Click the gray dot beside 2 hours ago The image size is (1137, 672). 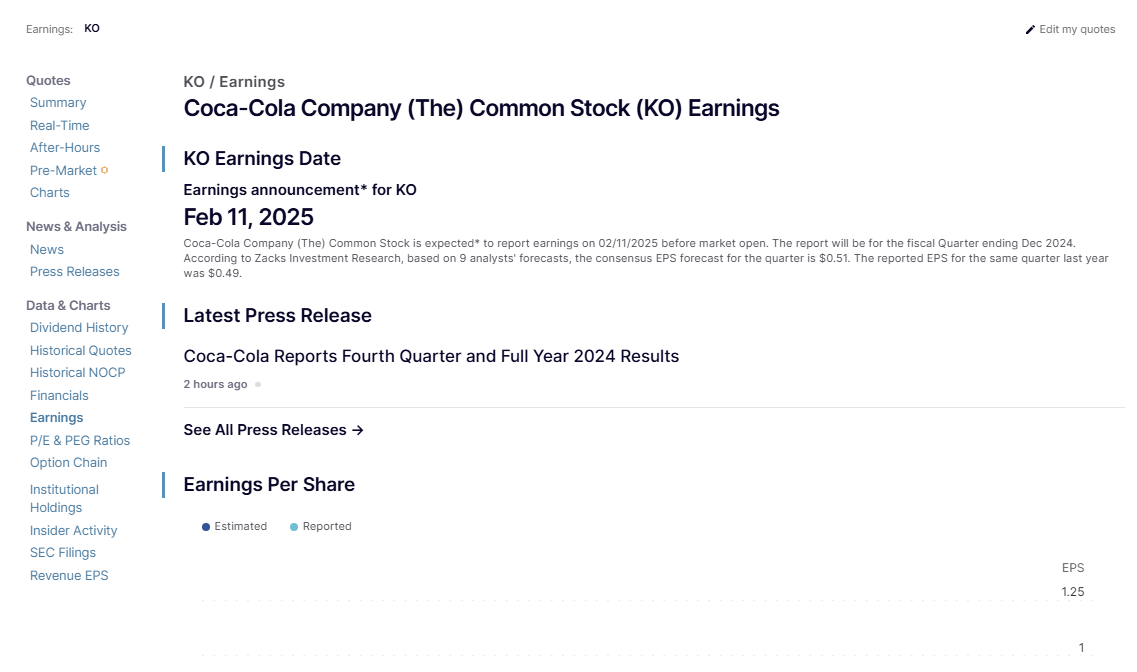[258, 384]
